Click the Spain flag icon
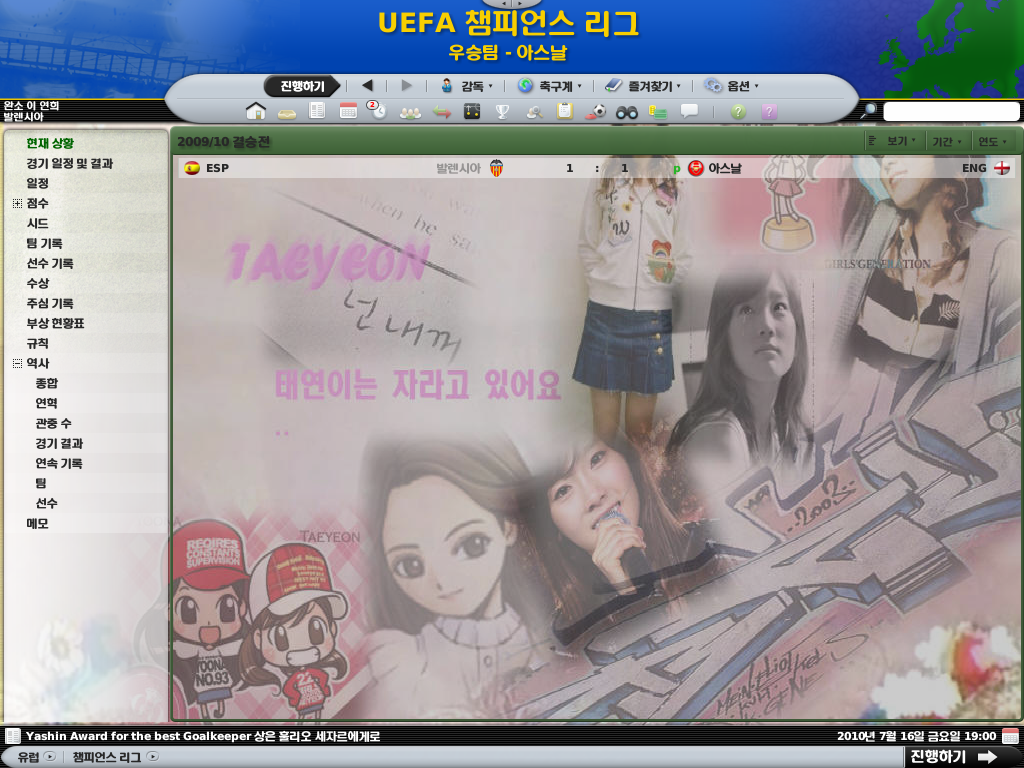Viewport: 1024px width, 768px height. [x=192, y=168]
